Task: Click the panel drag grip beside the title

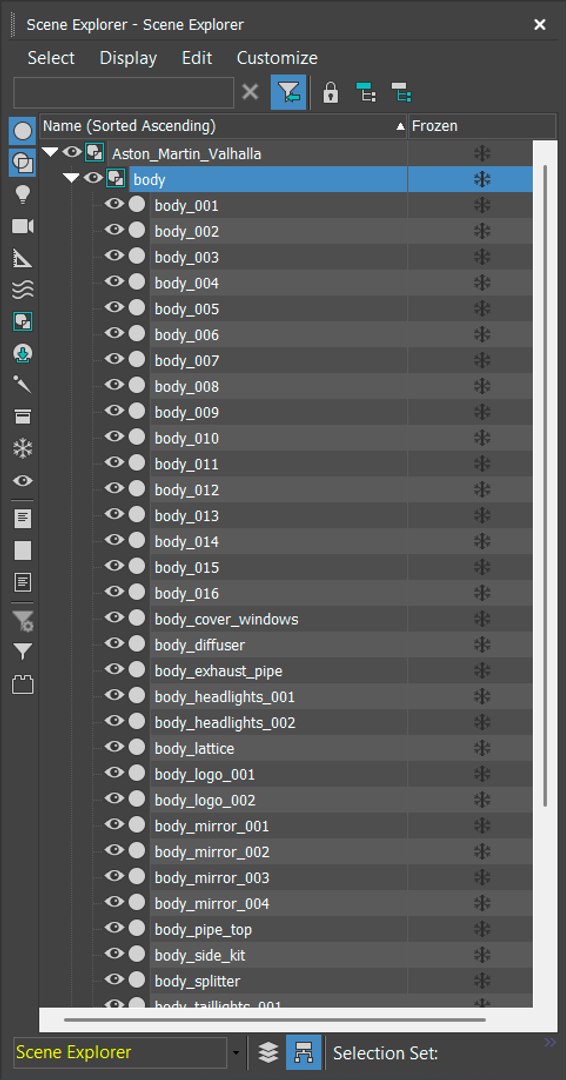Action: pos(13,25)
